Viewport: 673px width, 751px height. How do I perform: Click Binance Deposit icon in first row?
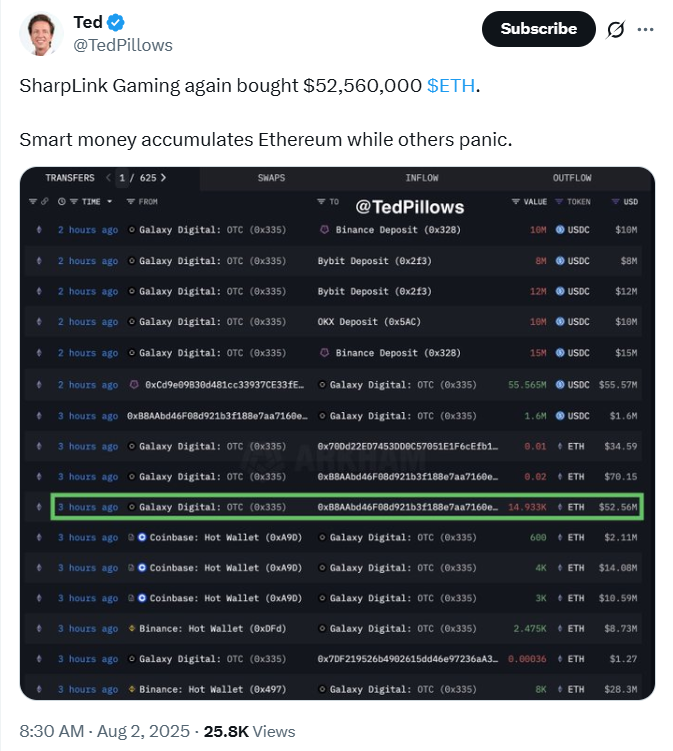click(x=325, y=230)
